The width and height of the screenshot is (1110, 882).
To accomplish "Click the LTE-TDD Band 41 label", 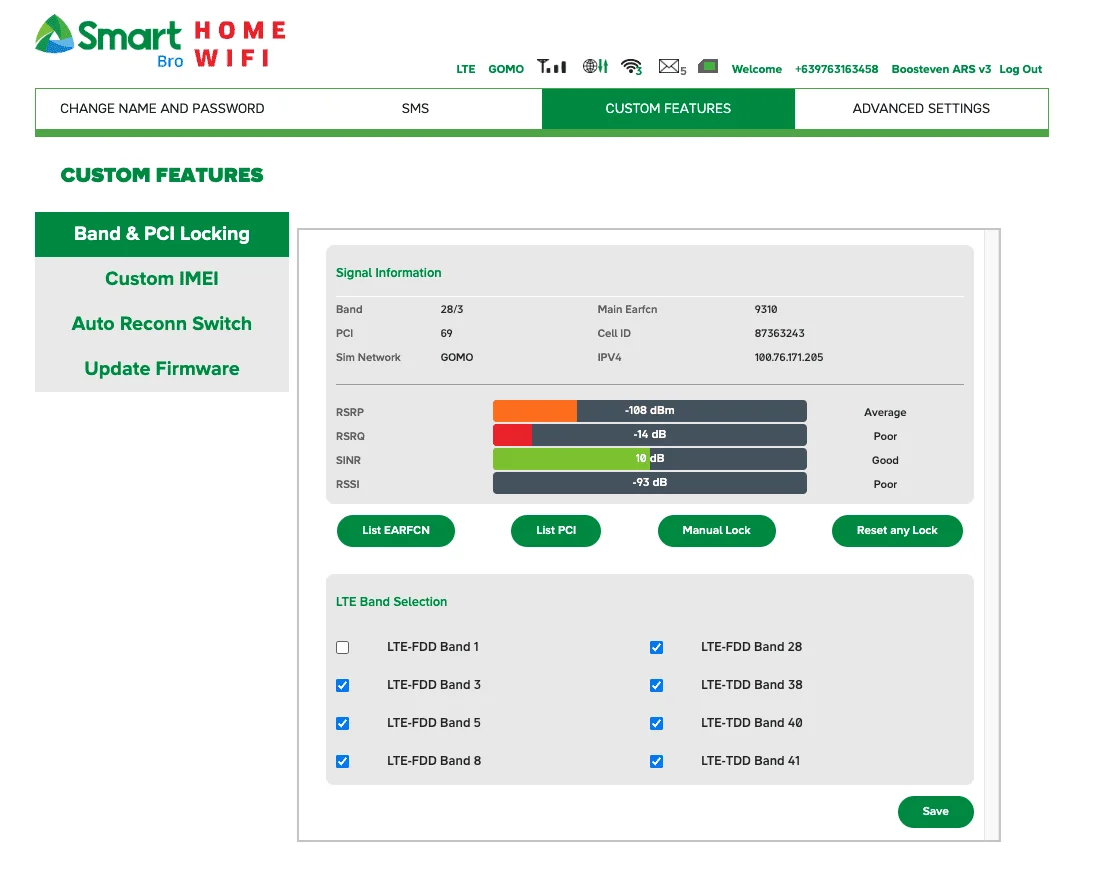I will 750,761.
